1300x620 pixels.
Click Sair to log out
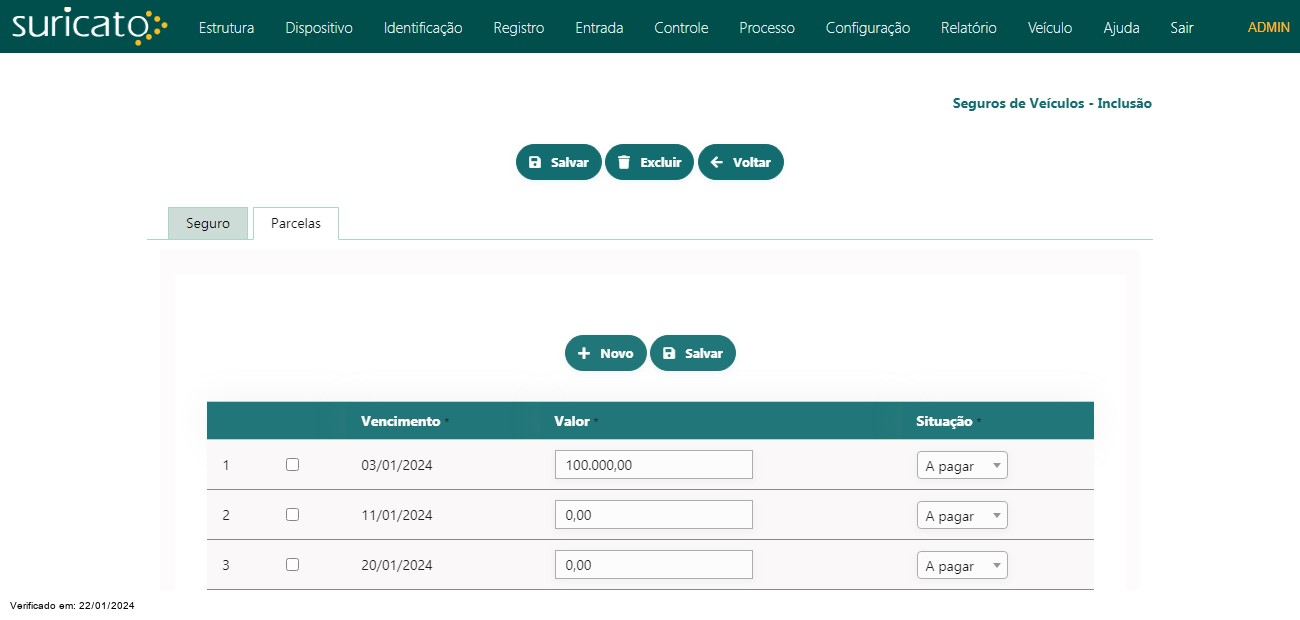point(1181,28)
